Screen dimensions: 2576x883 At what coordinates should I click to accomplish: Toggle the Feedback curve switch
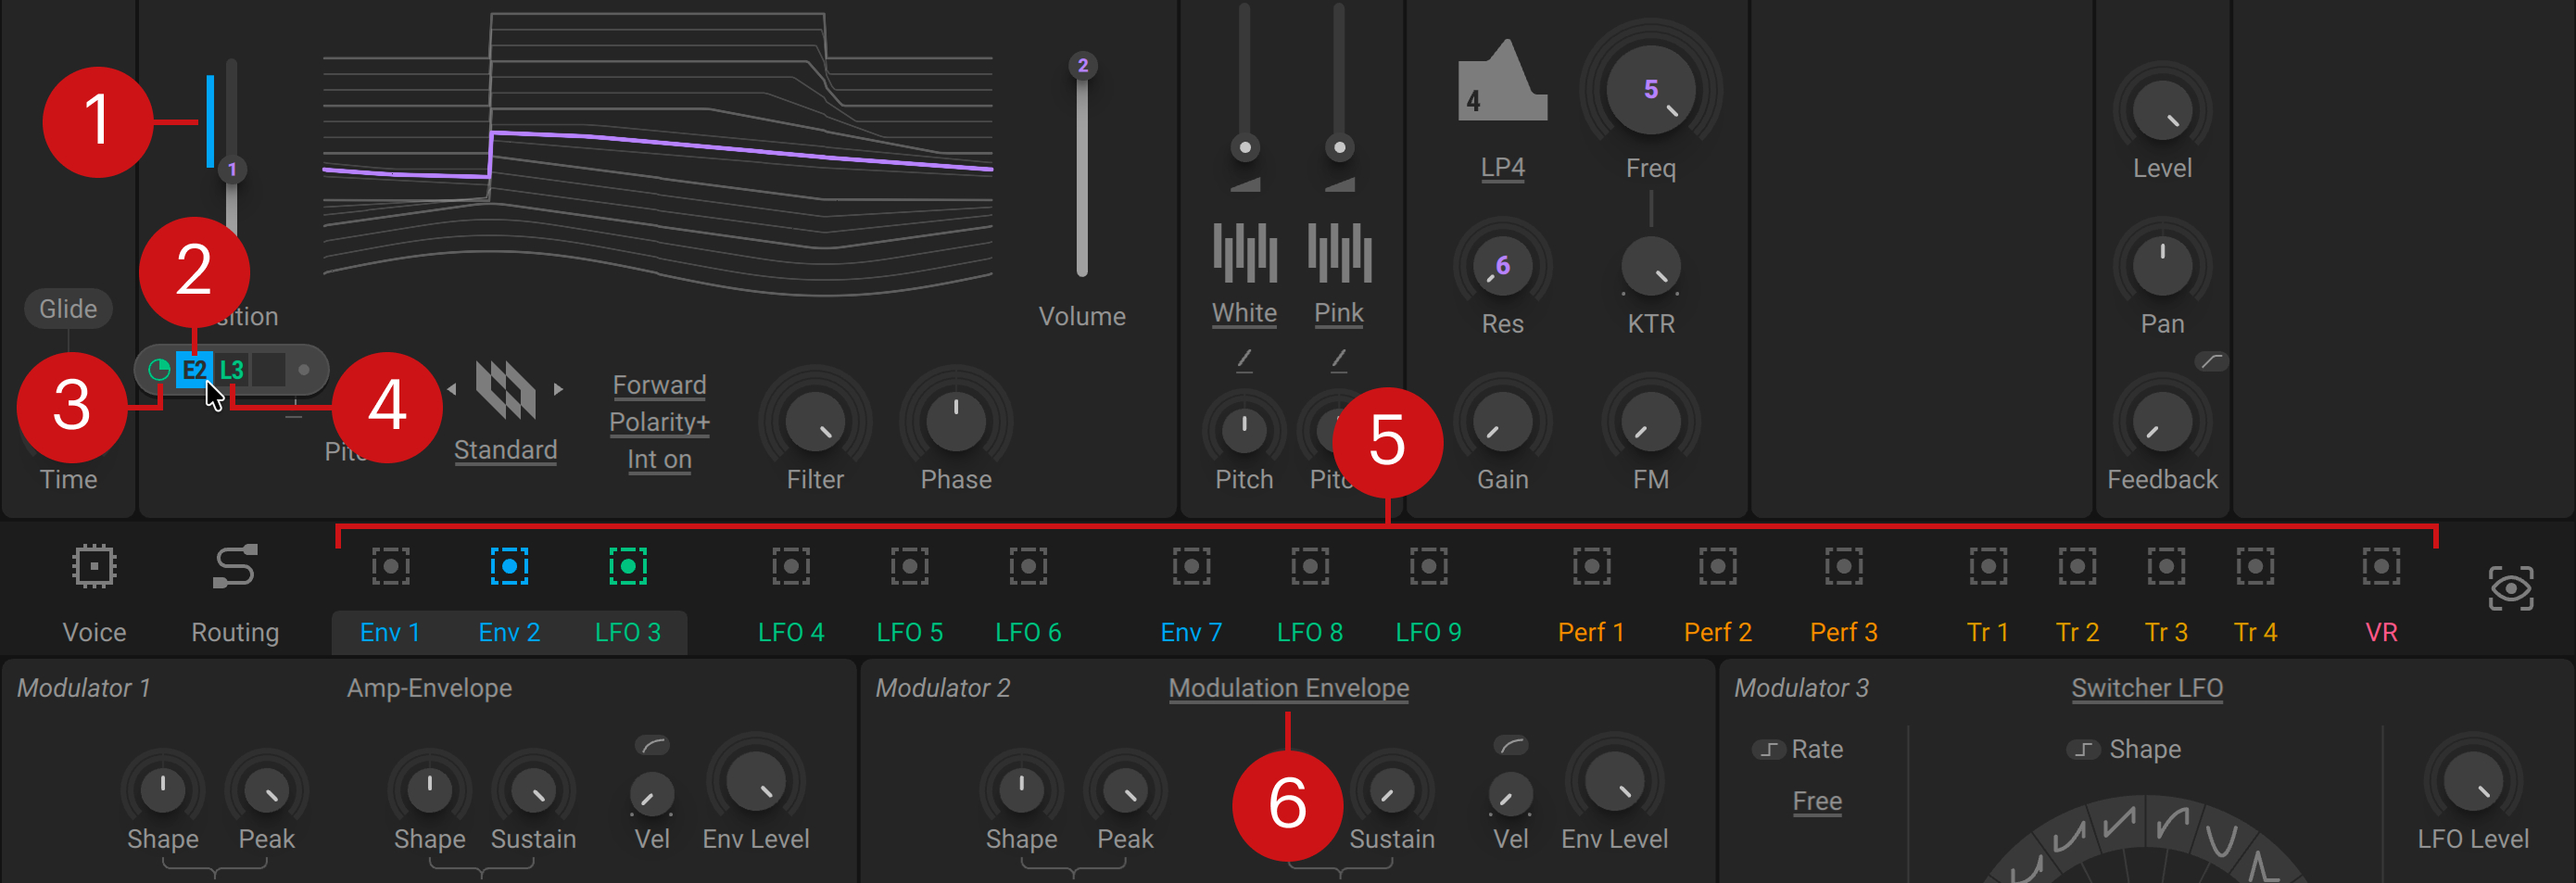[x=2211, y=361]
